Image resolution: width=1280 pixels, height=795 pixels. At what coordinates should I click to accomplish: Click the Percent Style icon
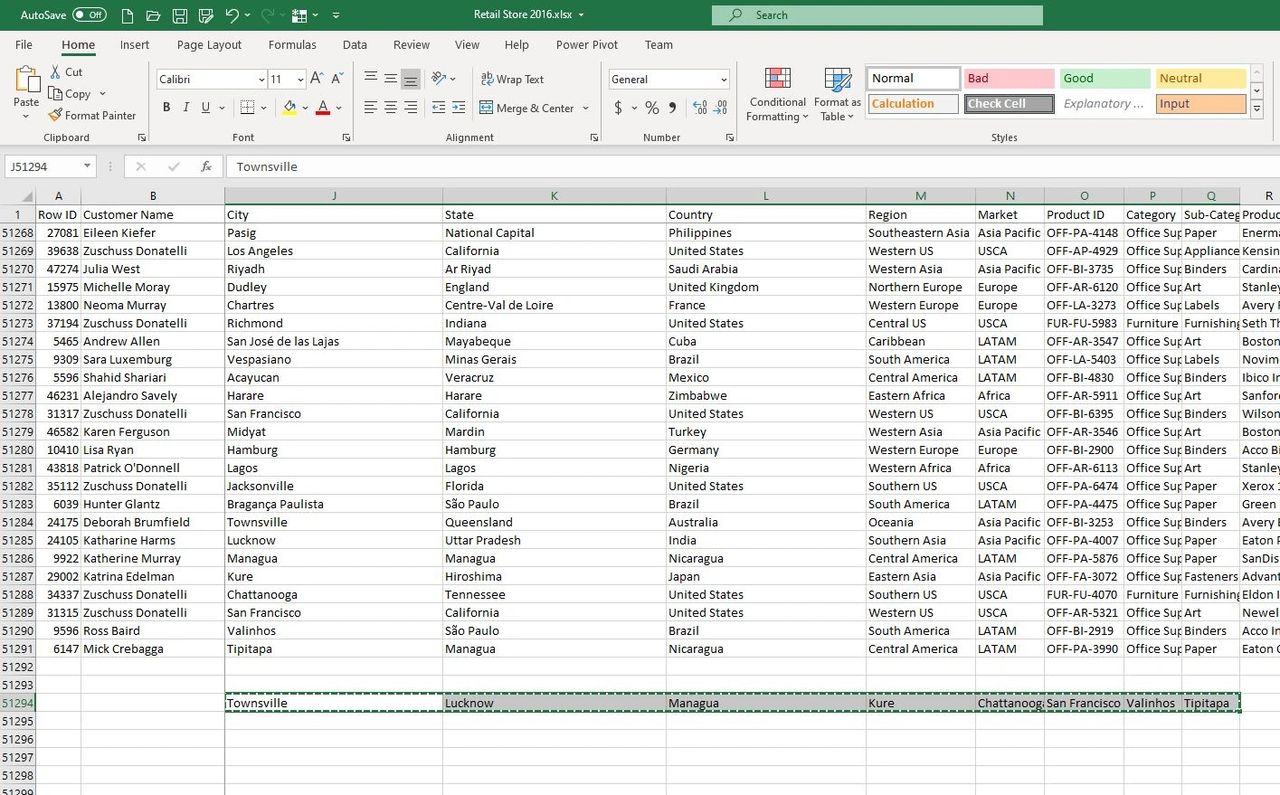click(652, 108)
